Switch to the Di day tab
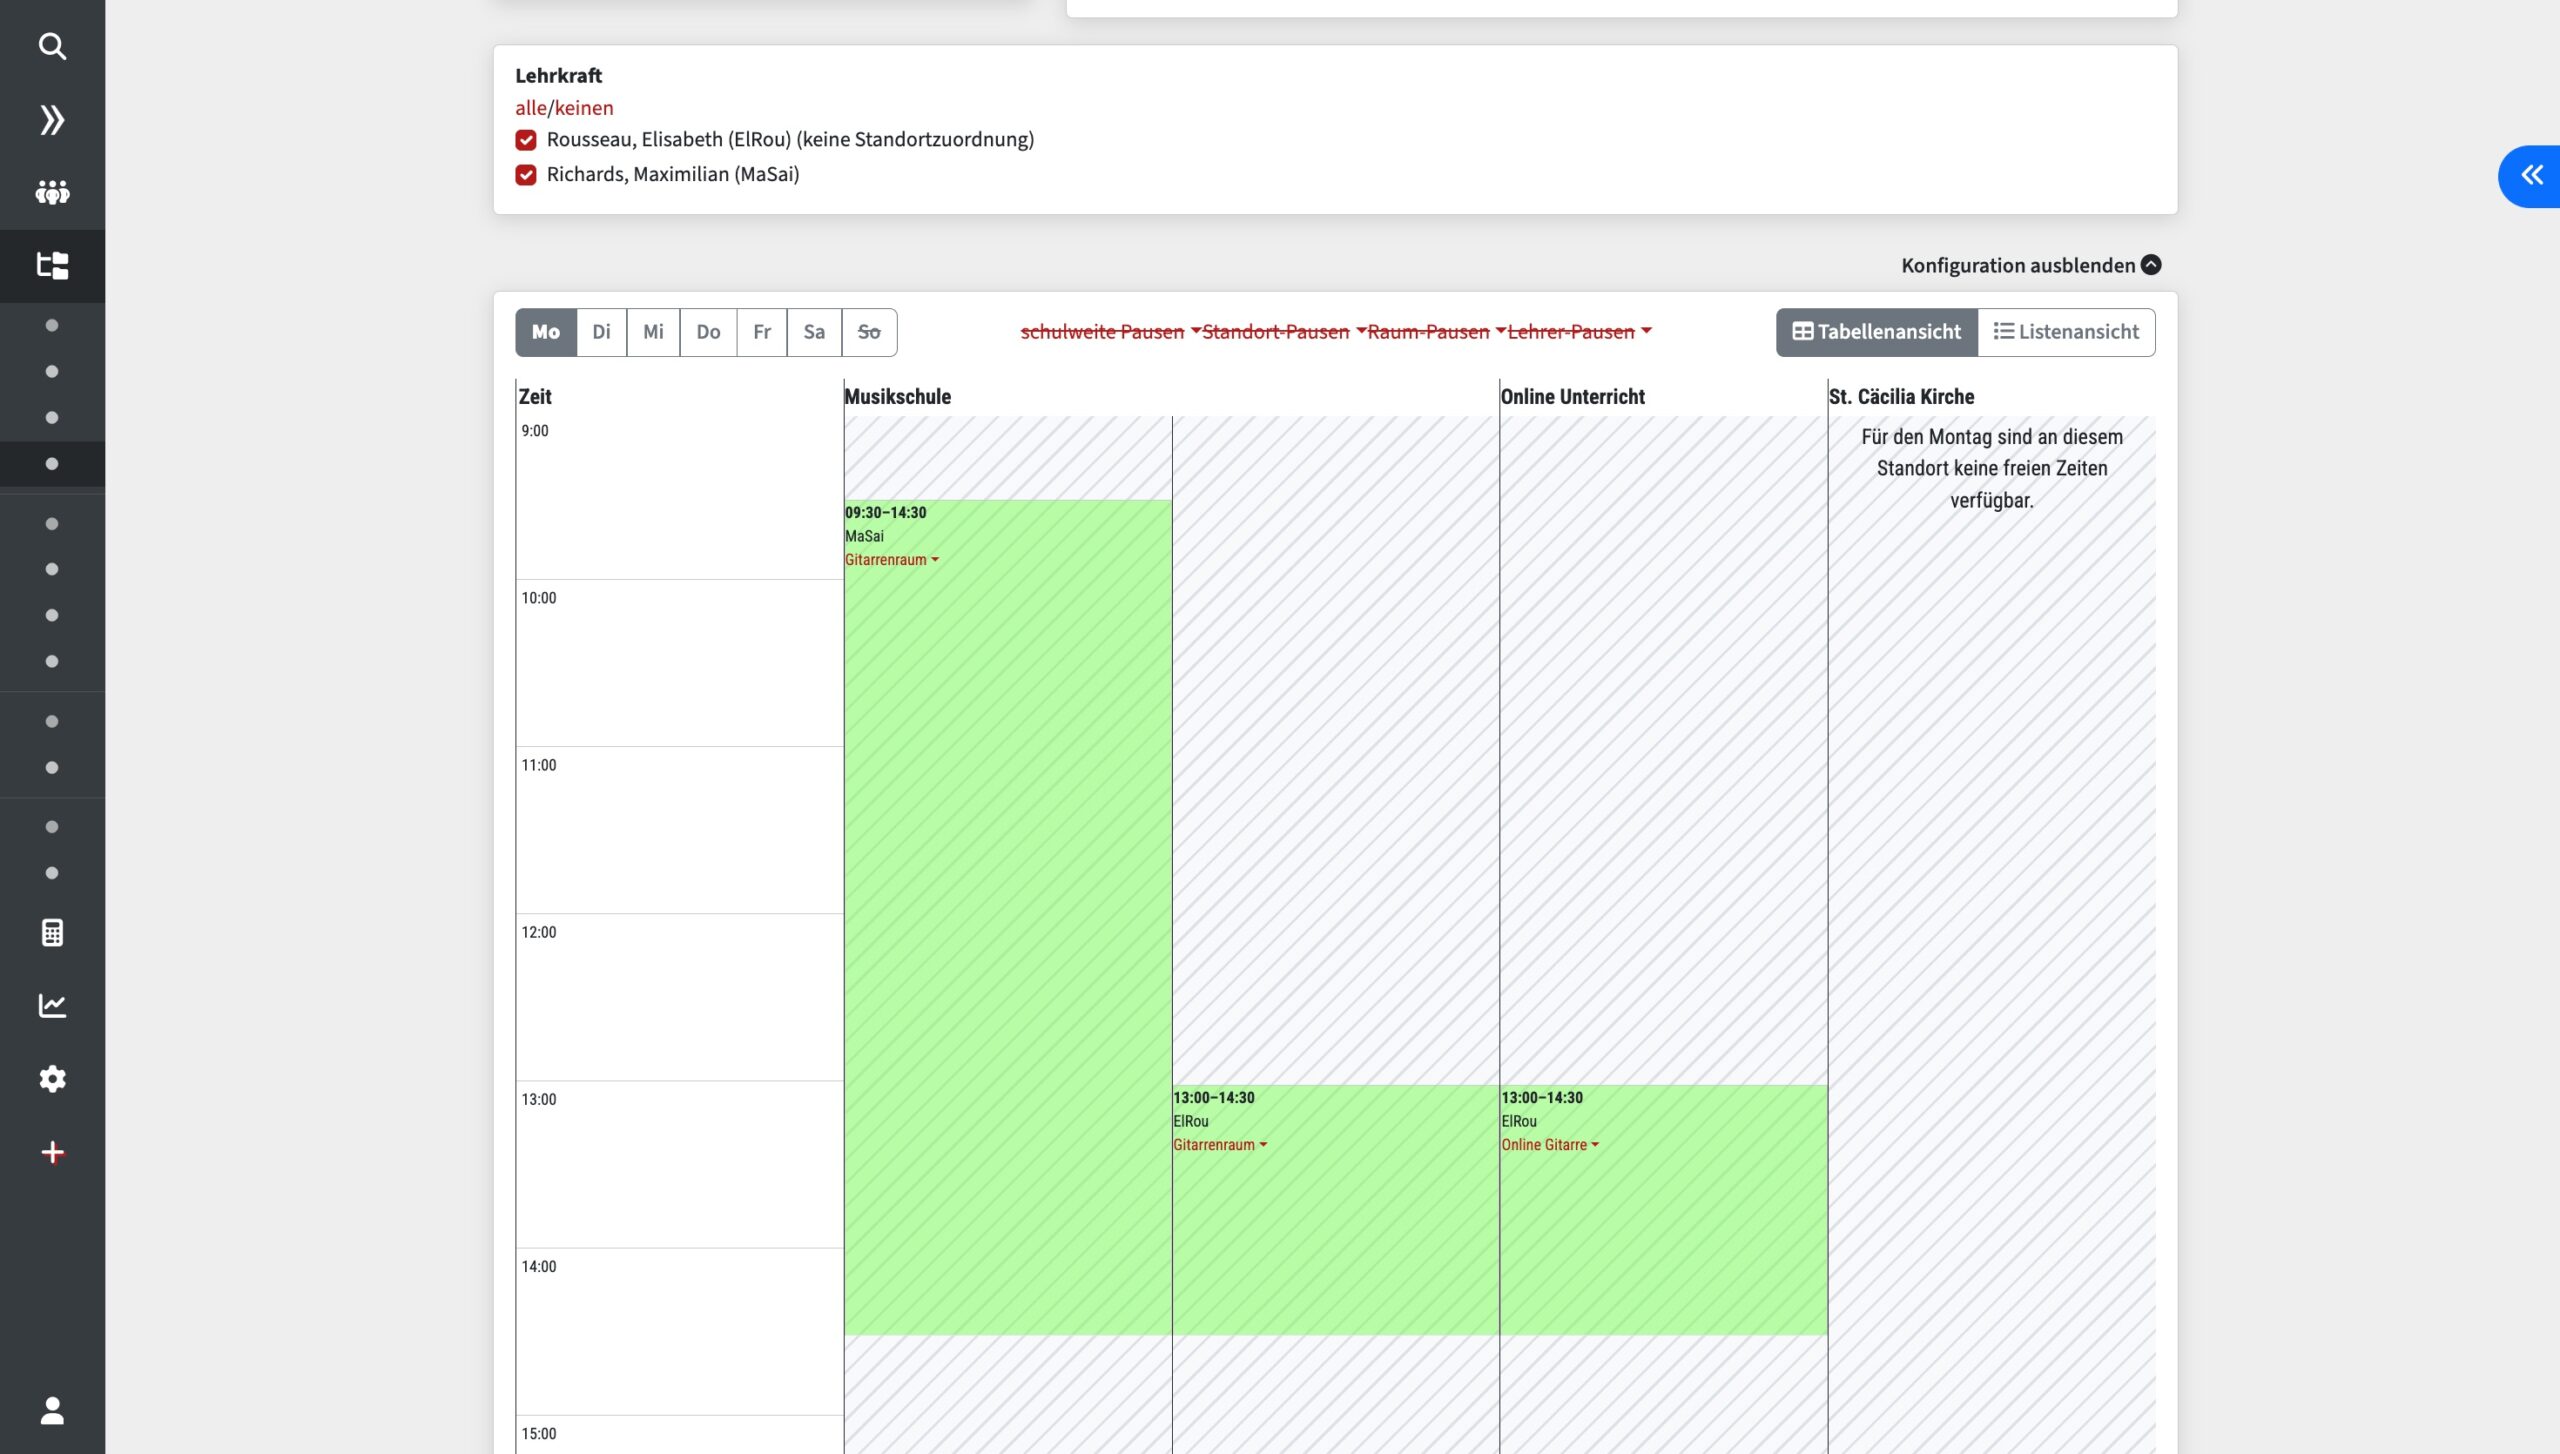 click(601, 332)
